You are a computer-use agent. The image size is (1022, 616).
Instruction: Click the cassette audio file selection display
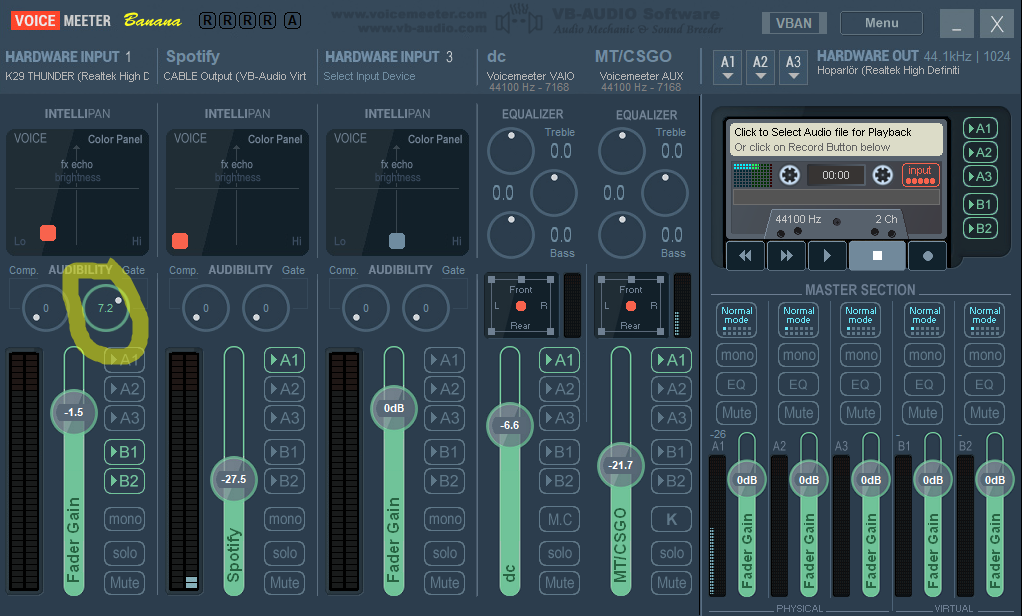coord(836,139)
